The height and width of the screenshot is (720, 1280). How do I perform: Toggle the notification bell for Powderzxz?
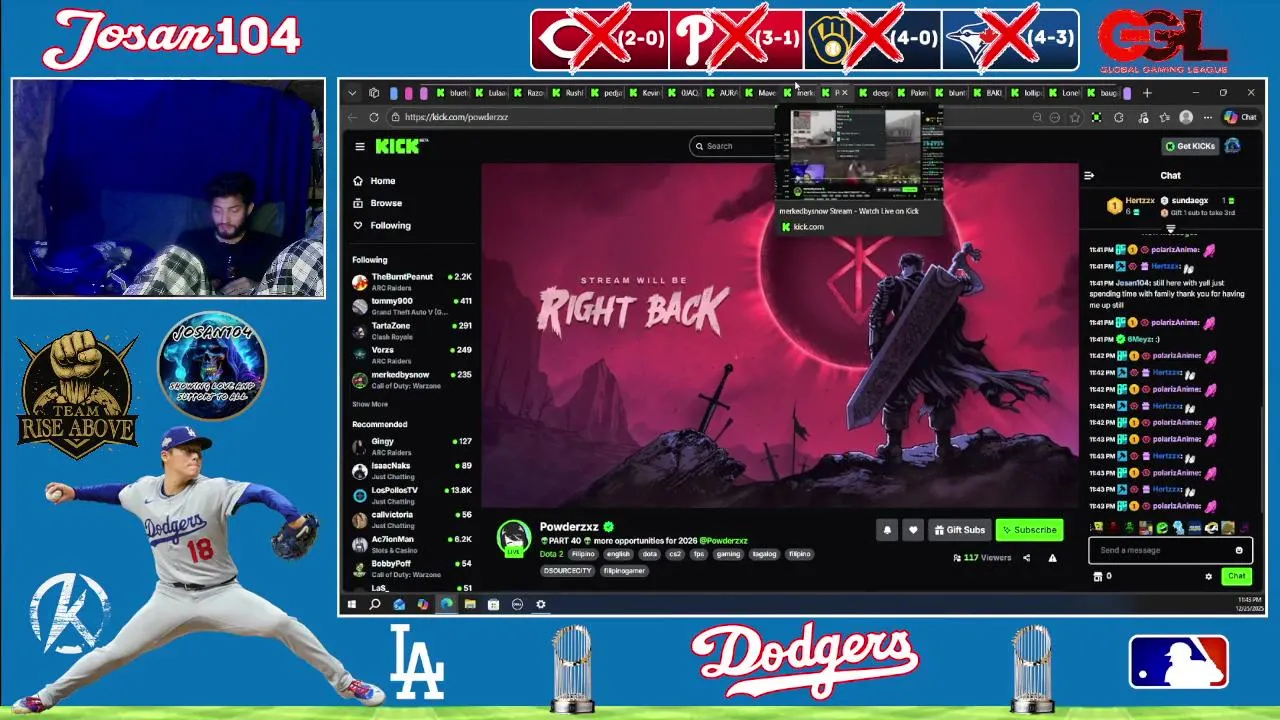(887, 530)
